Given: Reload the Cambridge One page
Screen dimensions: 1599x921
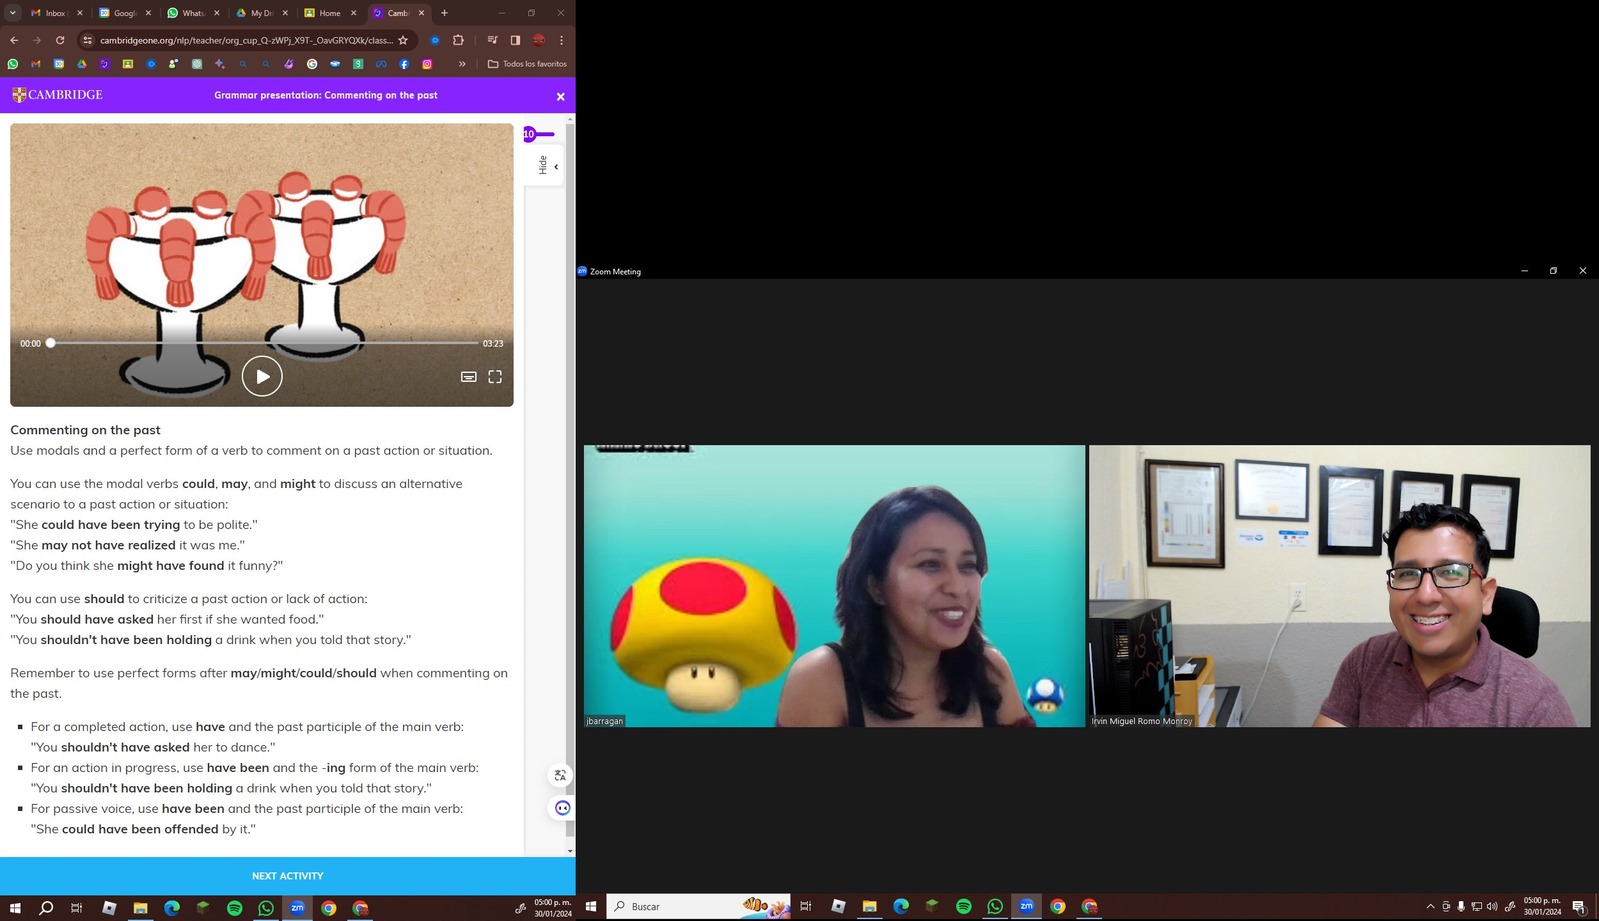Looking at the screenshot, I should tap(60, 40).
